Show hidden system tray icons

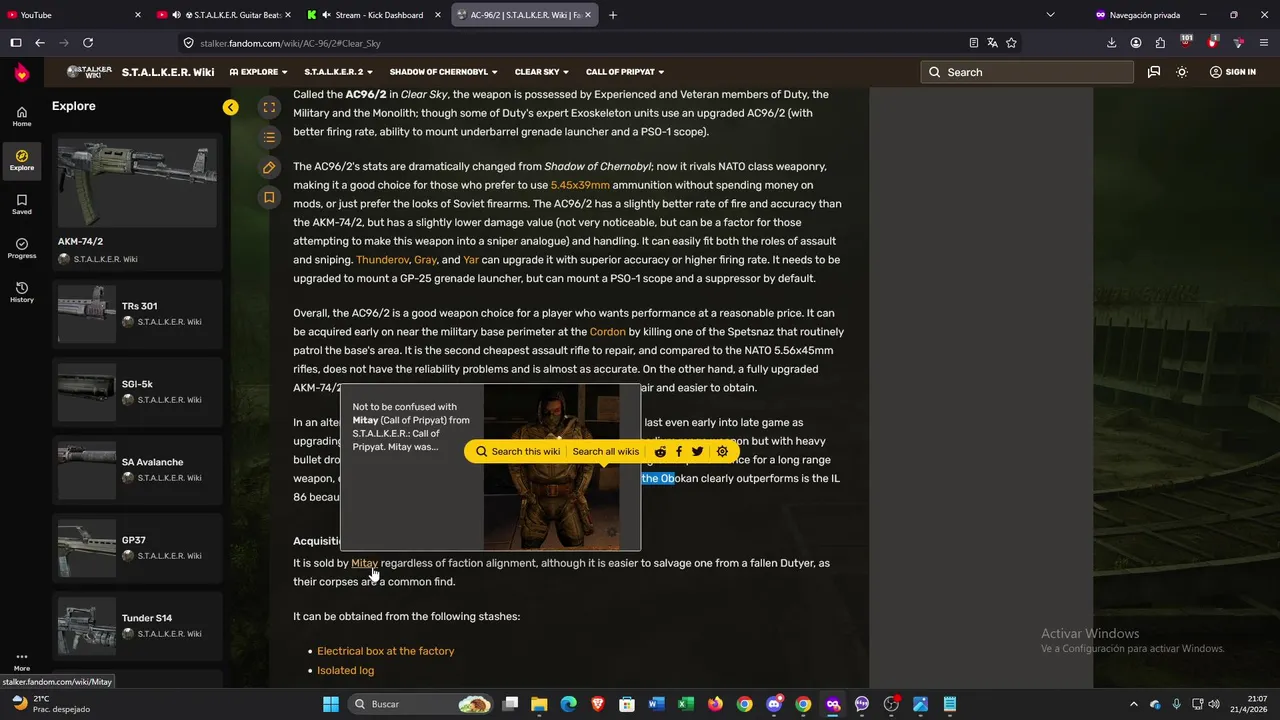click(x=1133, y=704)
